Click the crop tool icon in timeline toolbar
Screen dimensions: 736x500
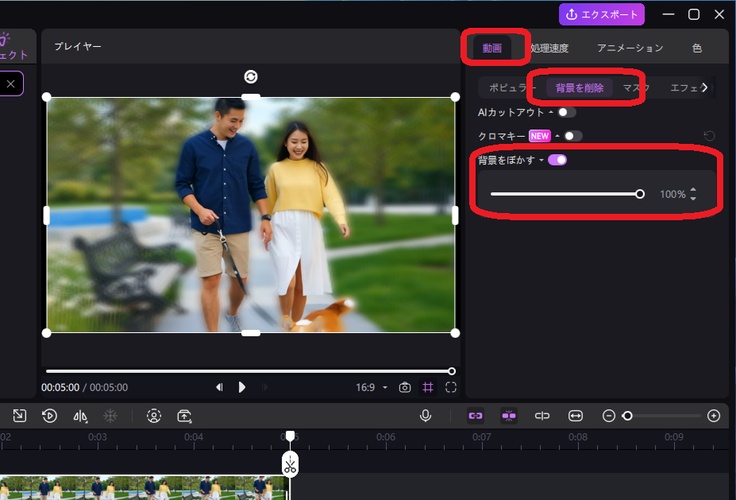coord(19,415)
